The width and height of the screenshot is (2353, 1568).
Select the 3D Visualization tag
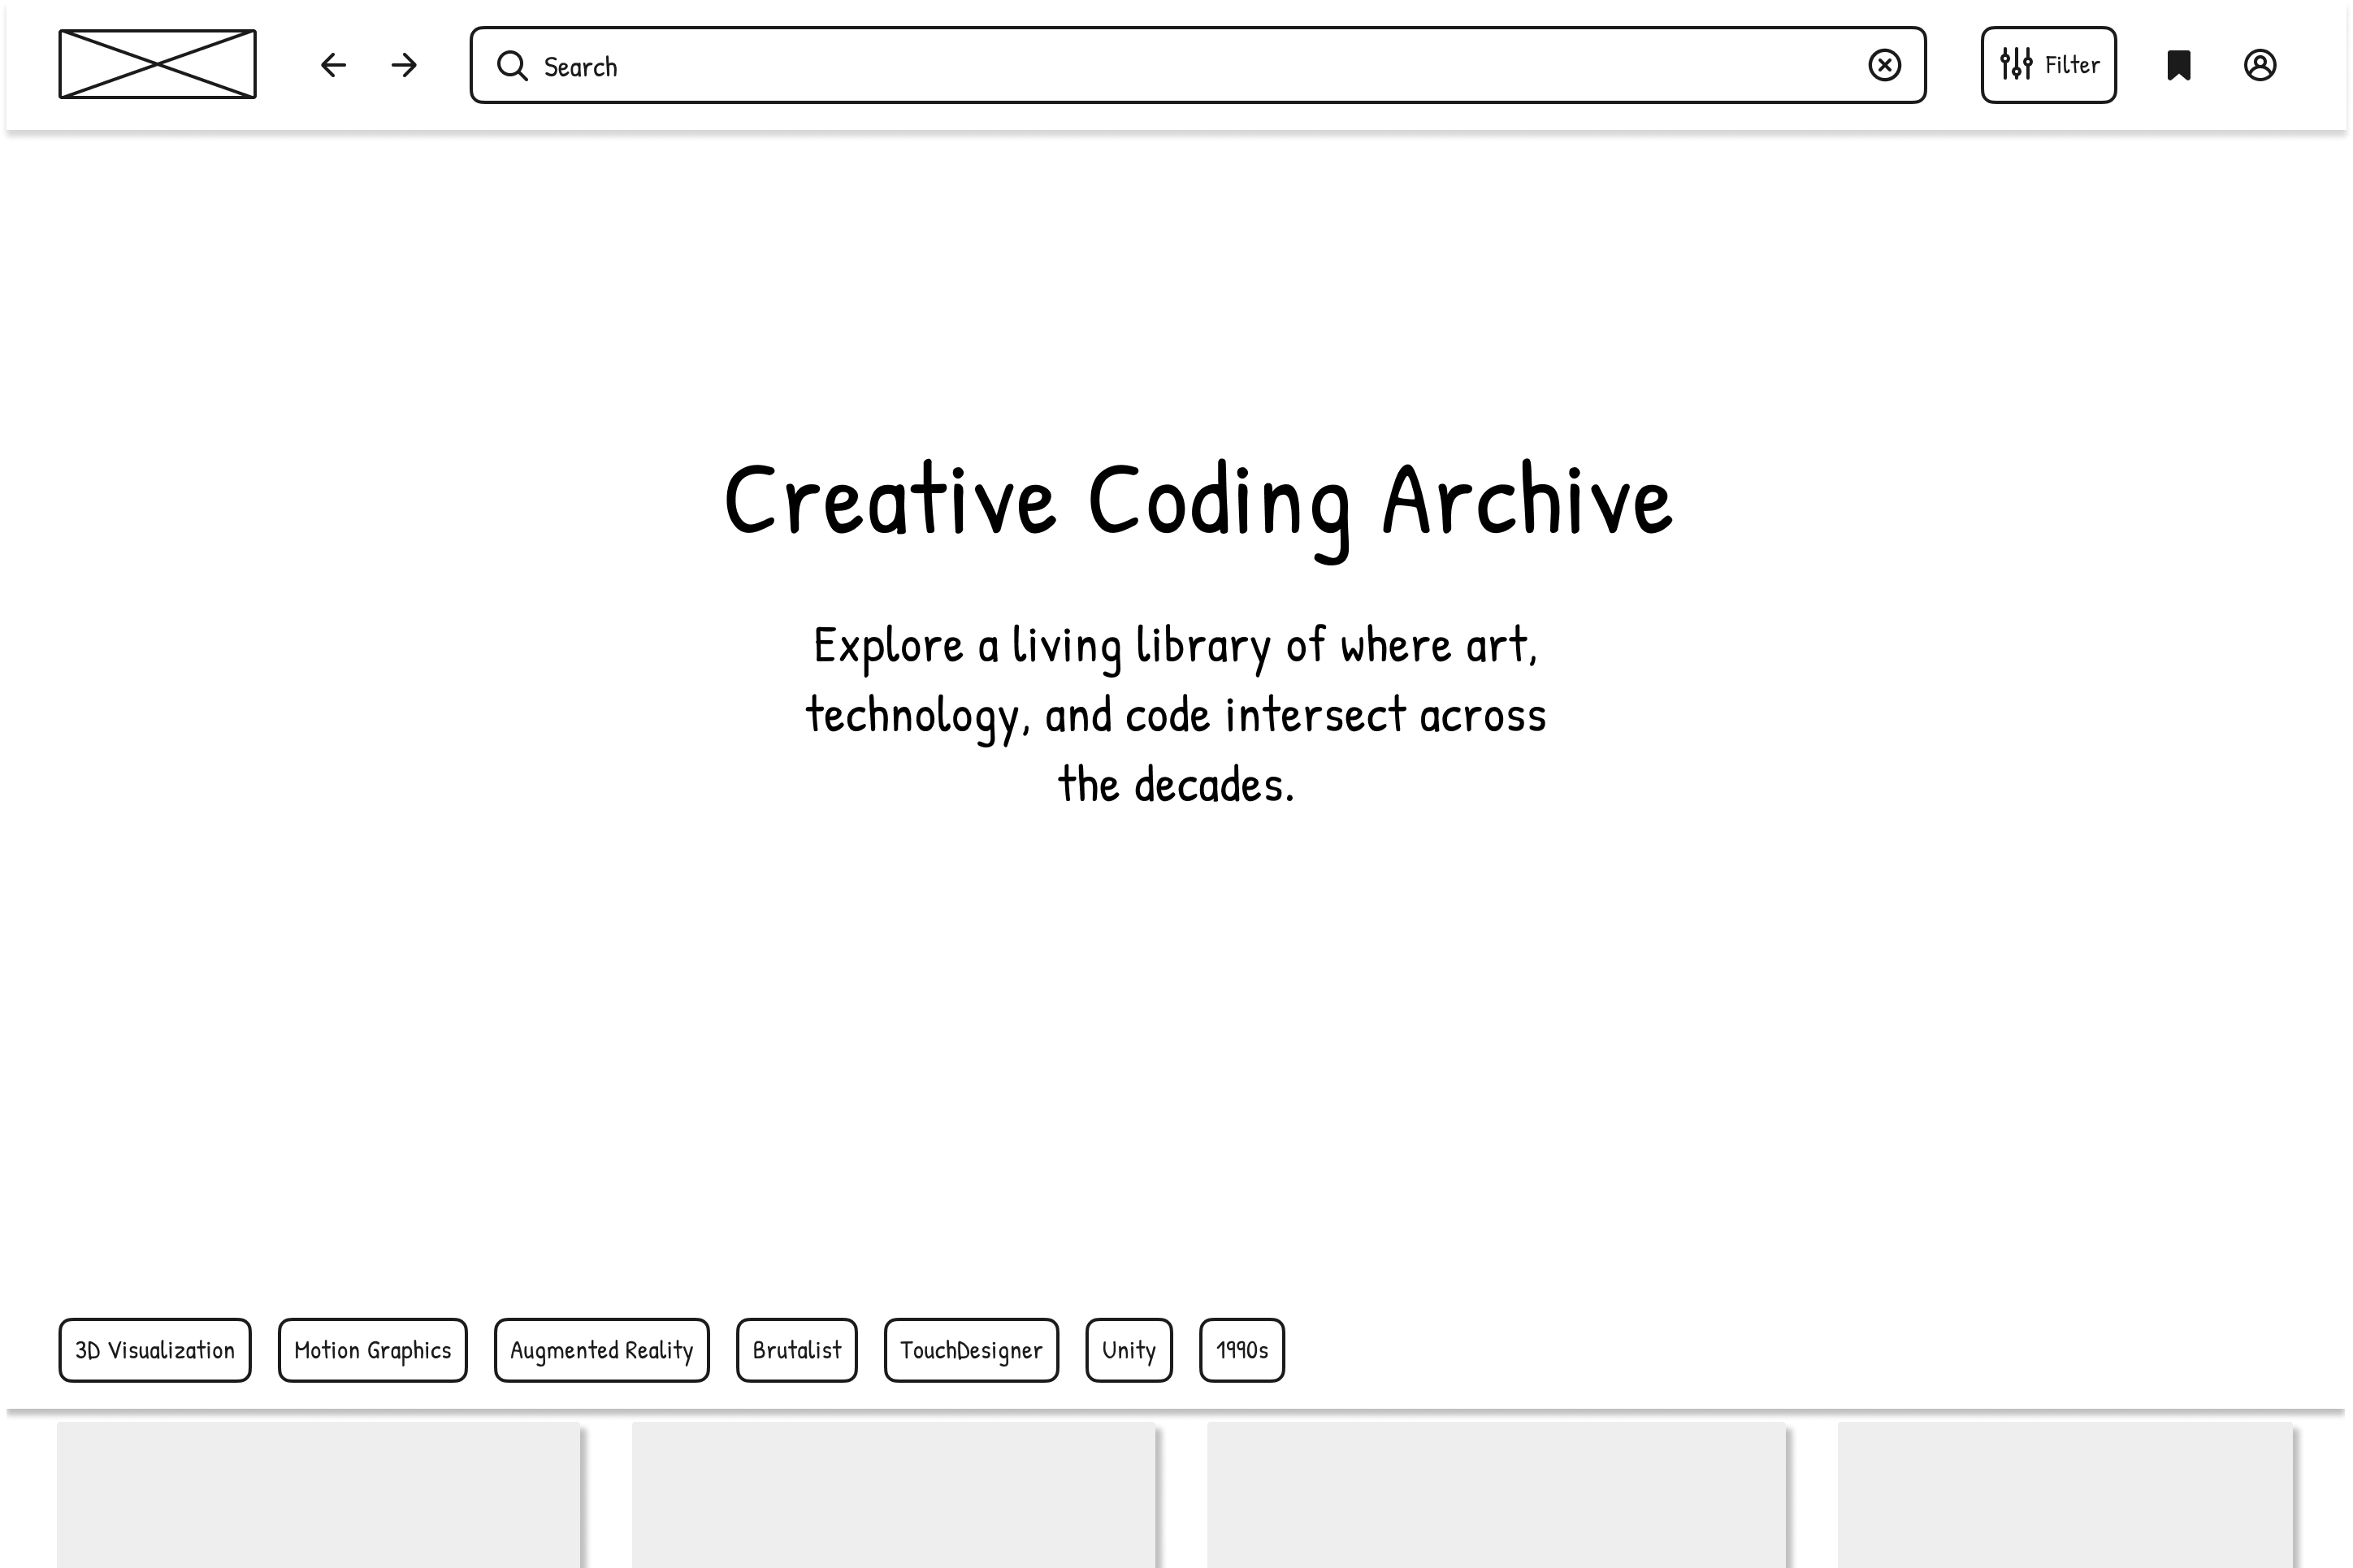tap(155, 1350)
